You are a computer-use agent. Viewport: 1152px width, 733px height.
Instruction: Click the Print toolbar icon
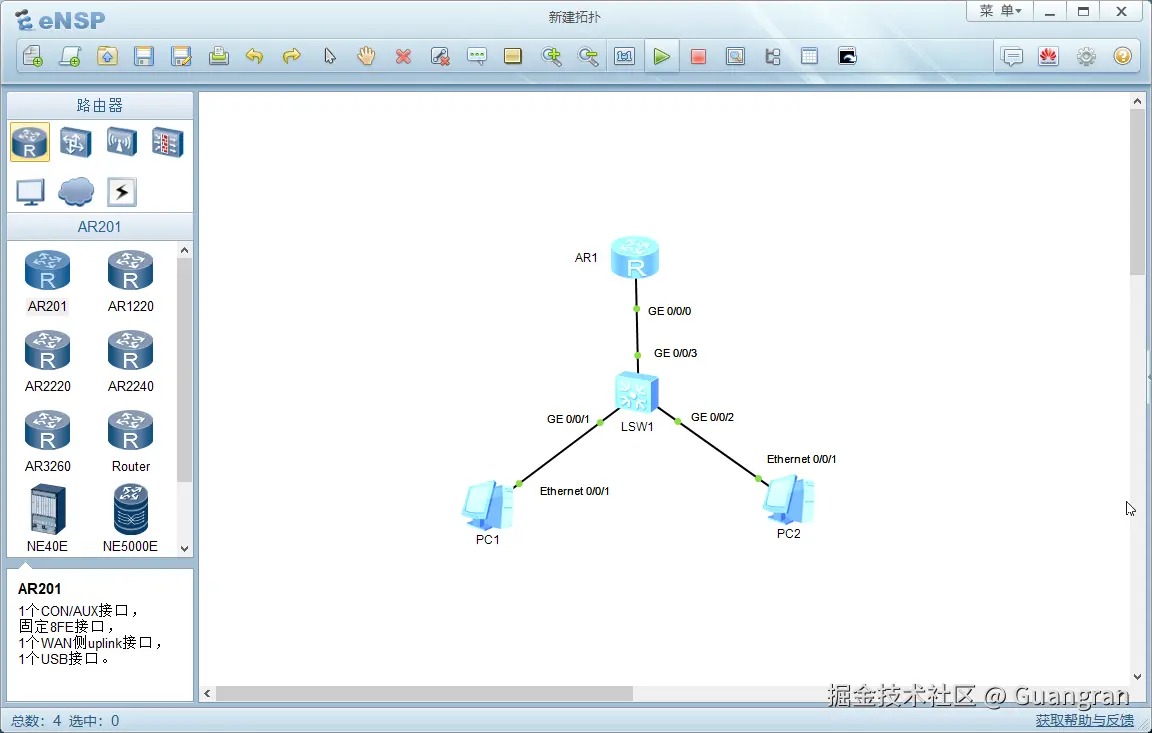coord(218,57)
